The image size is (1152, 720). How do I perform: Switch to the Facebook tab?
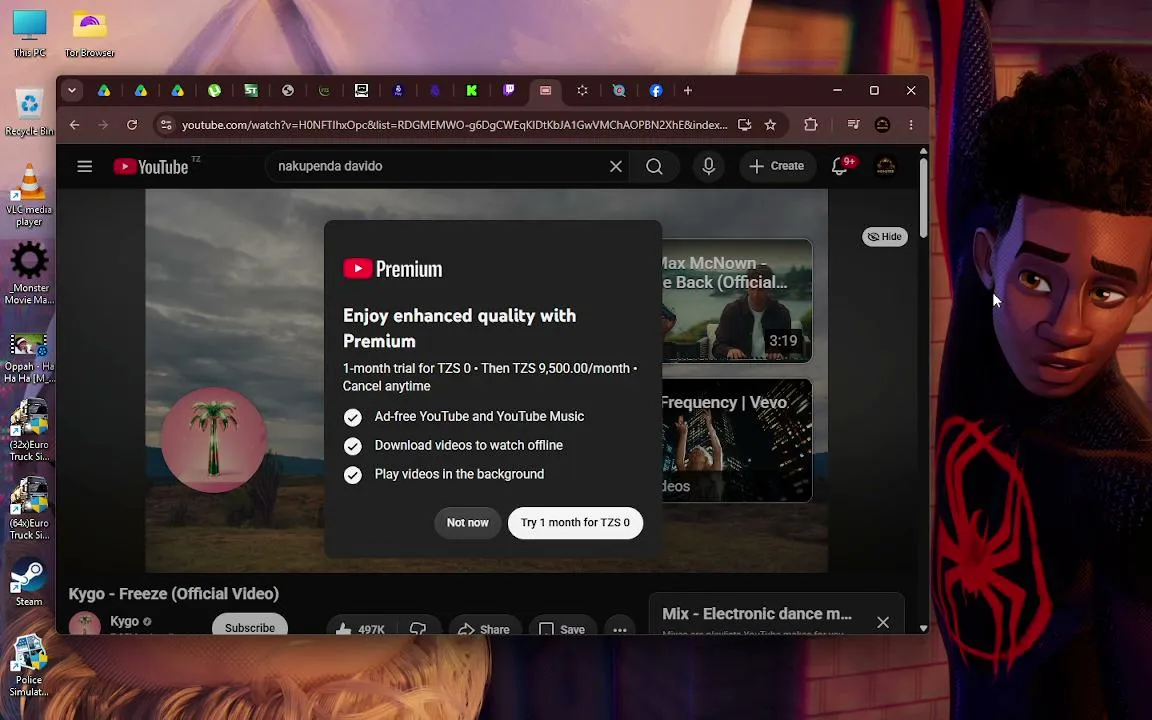coord(656,90)
